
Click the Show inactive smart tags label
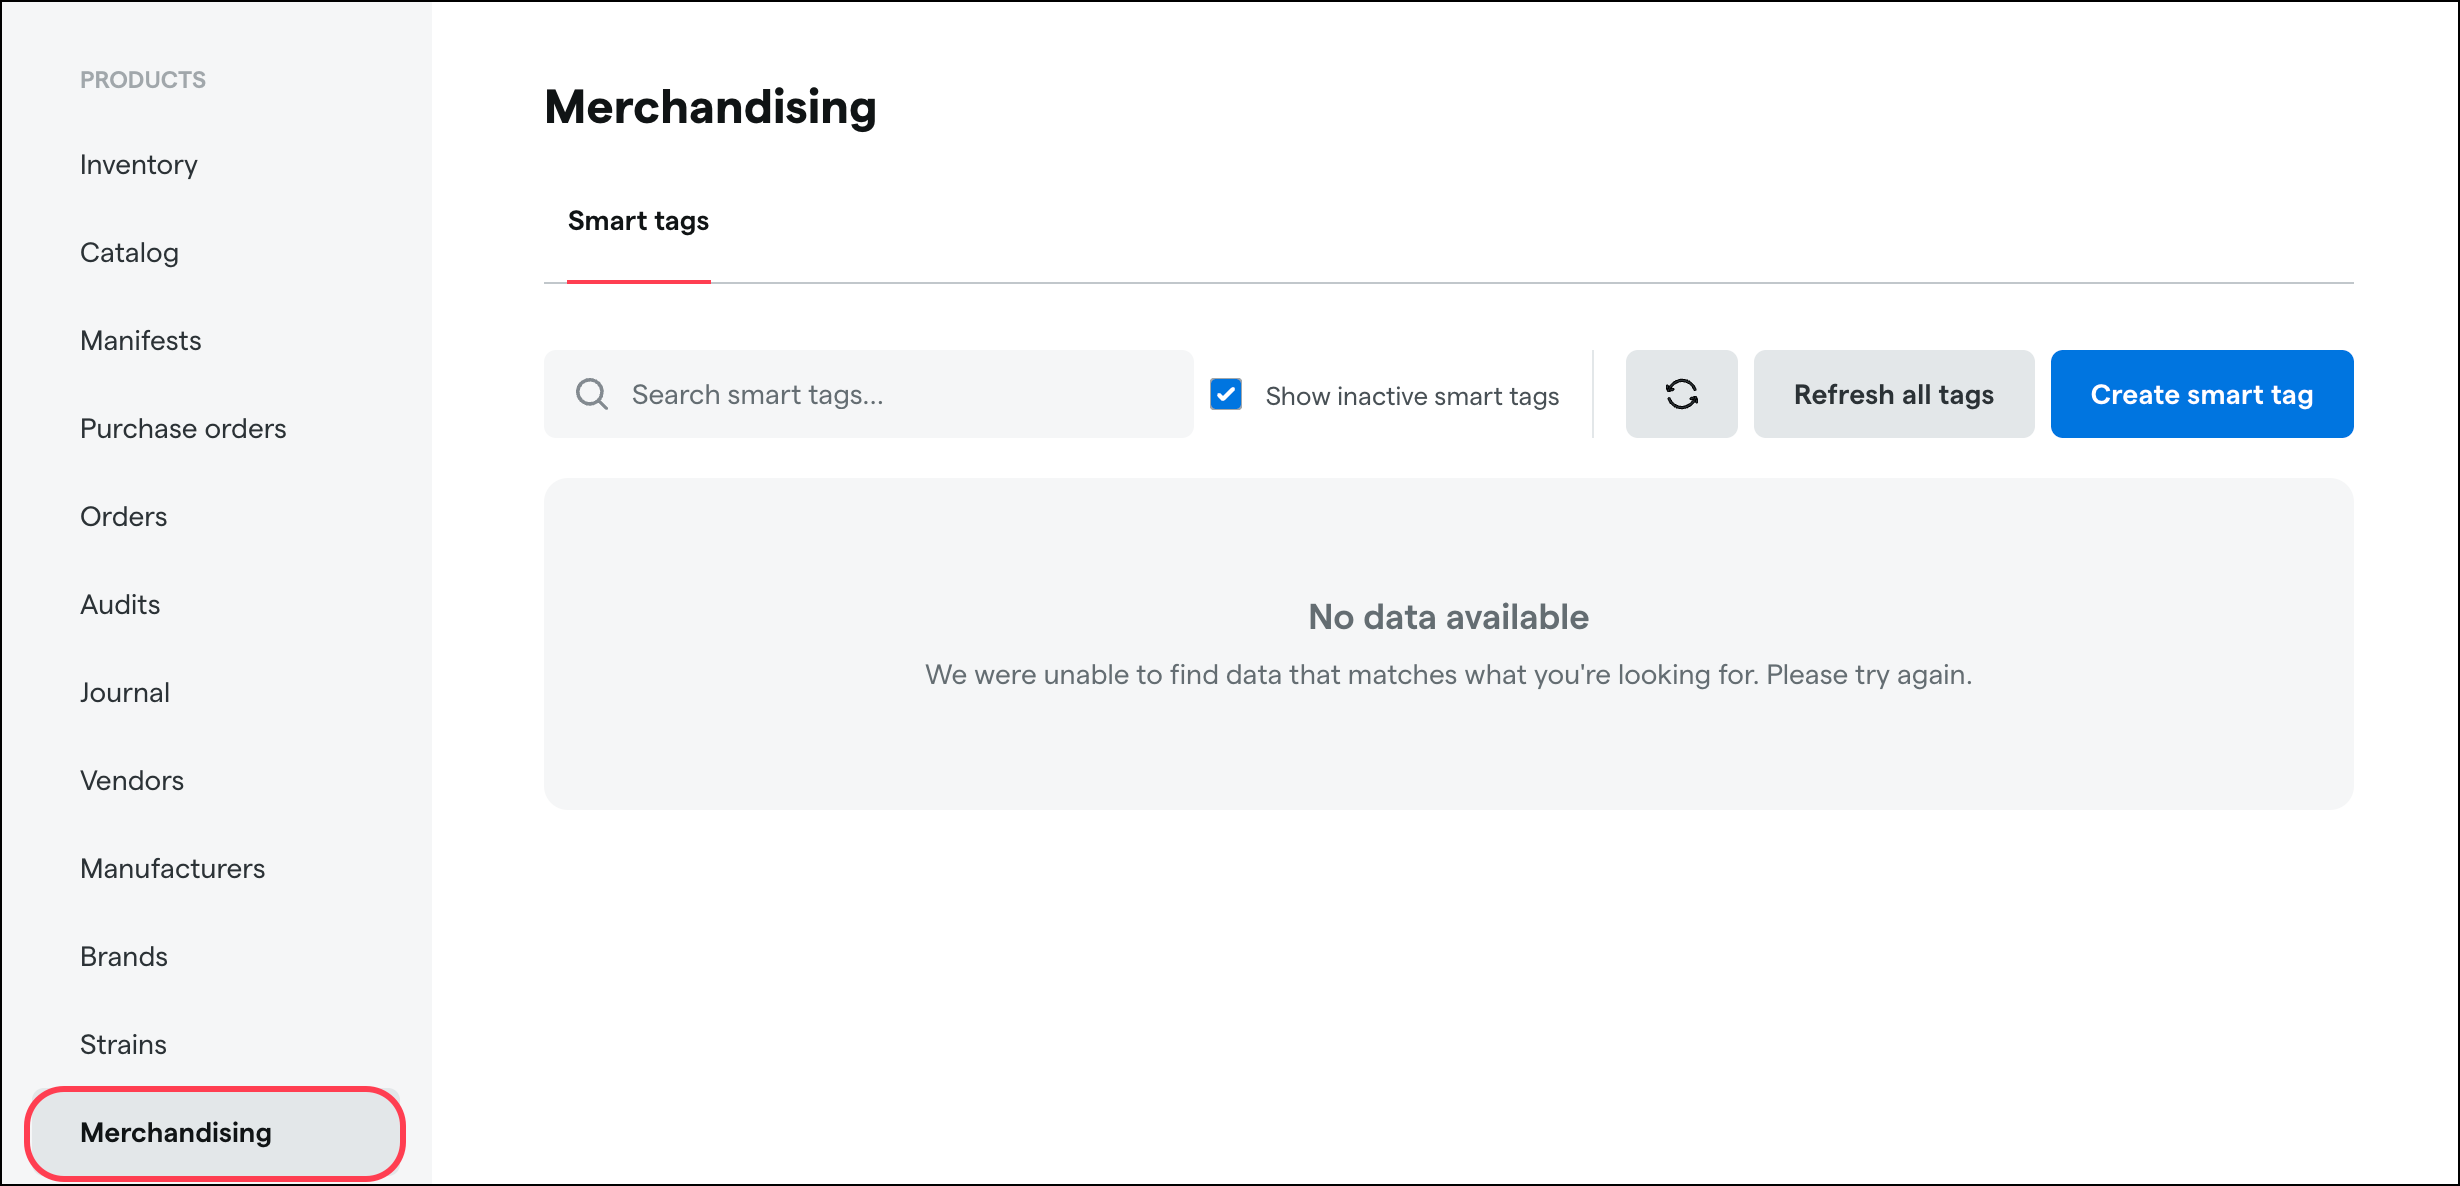[x=1412, y=396]
